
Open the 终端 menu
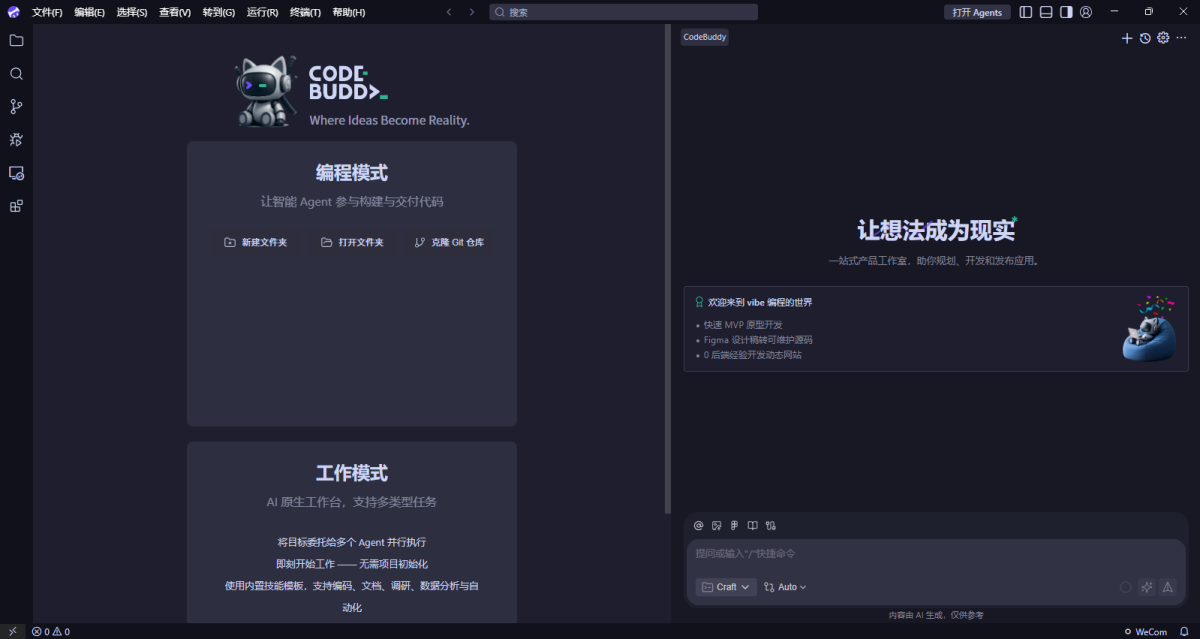click(305, 12)
